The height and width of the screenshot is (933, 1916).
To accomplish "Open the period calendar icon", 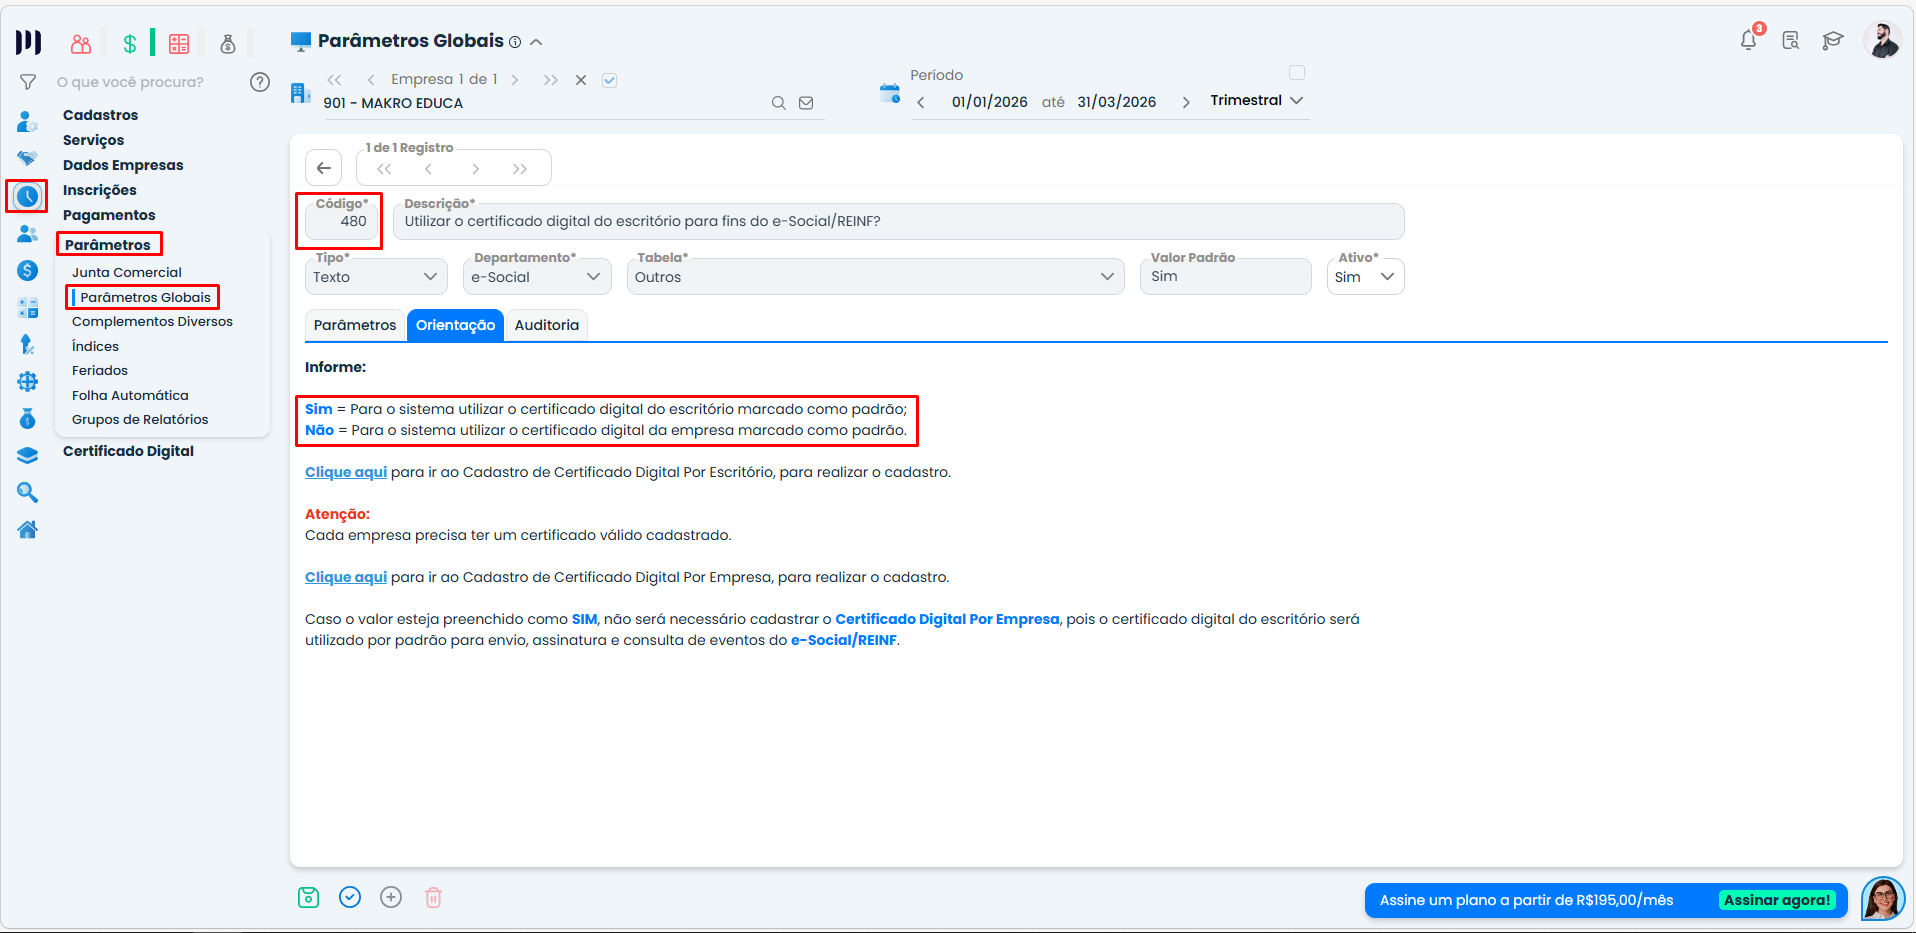I will 890,93.
